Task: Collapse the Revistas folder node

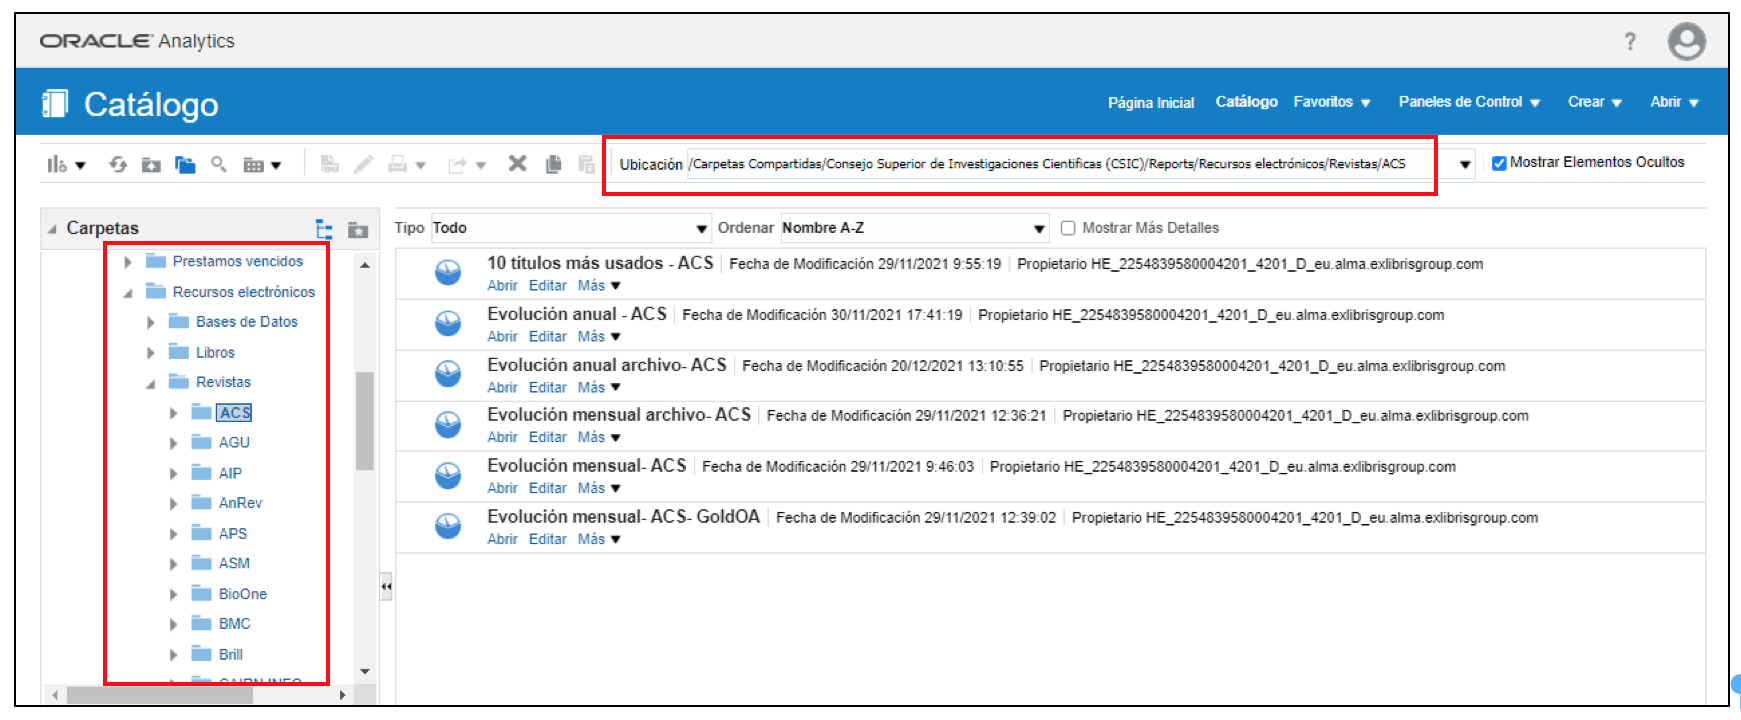Action: pos(151,383)
